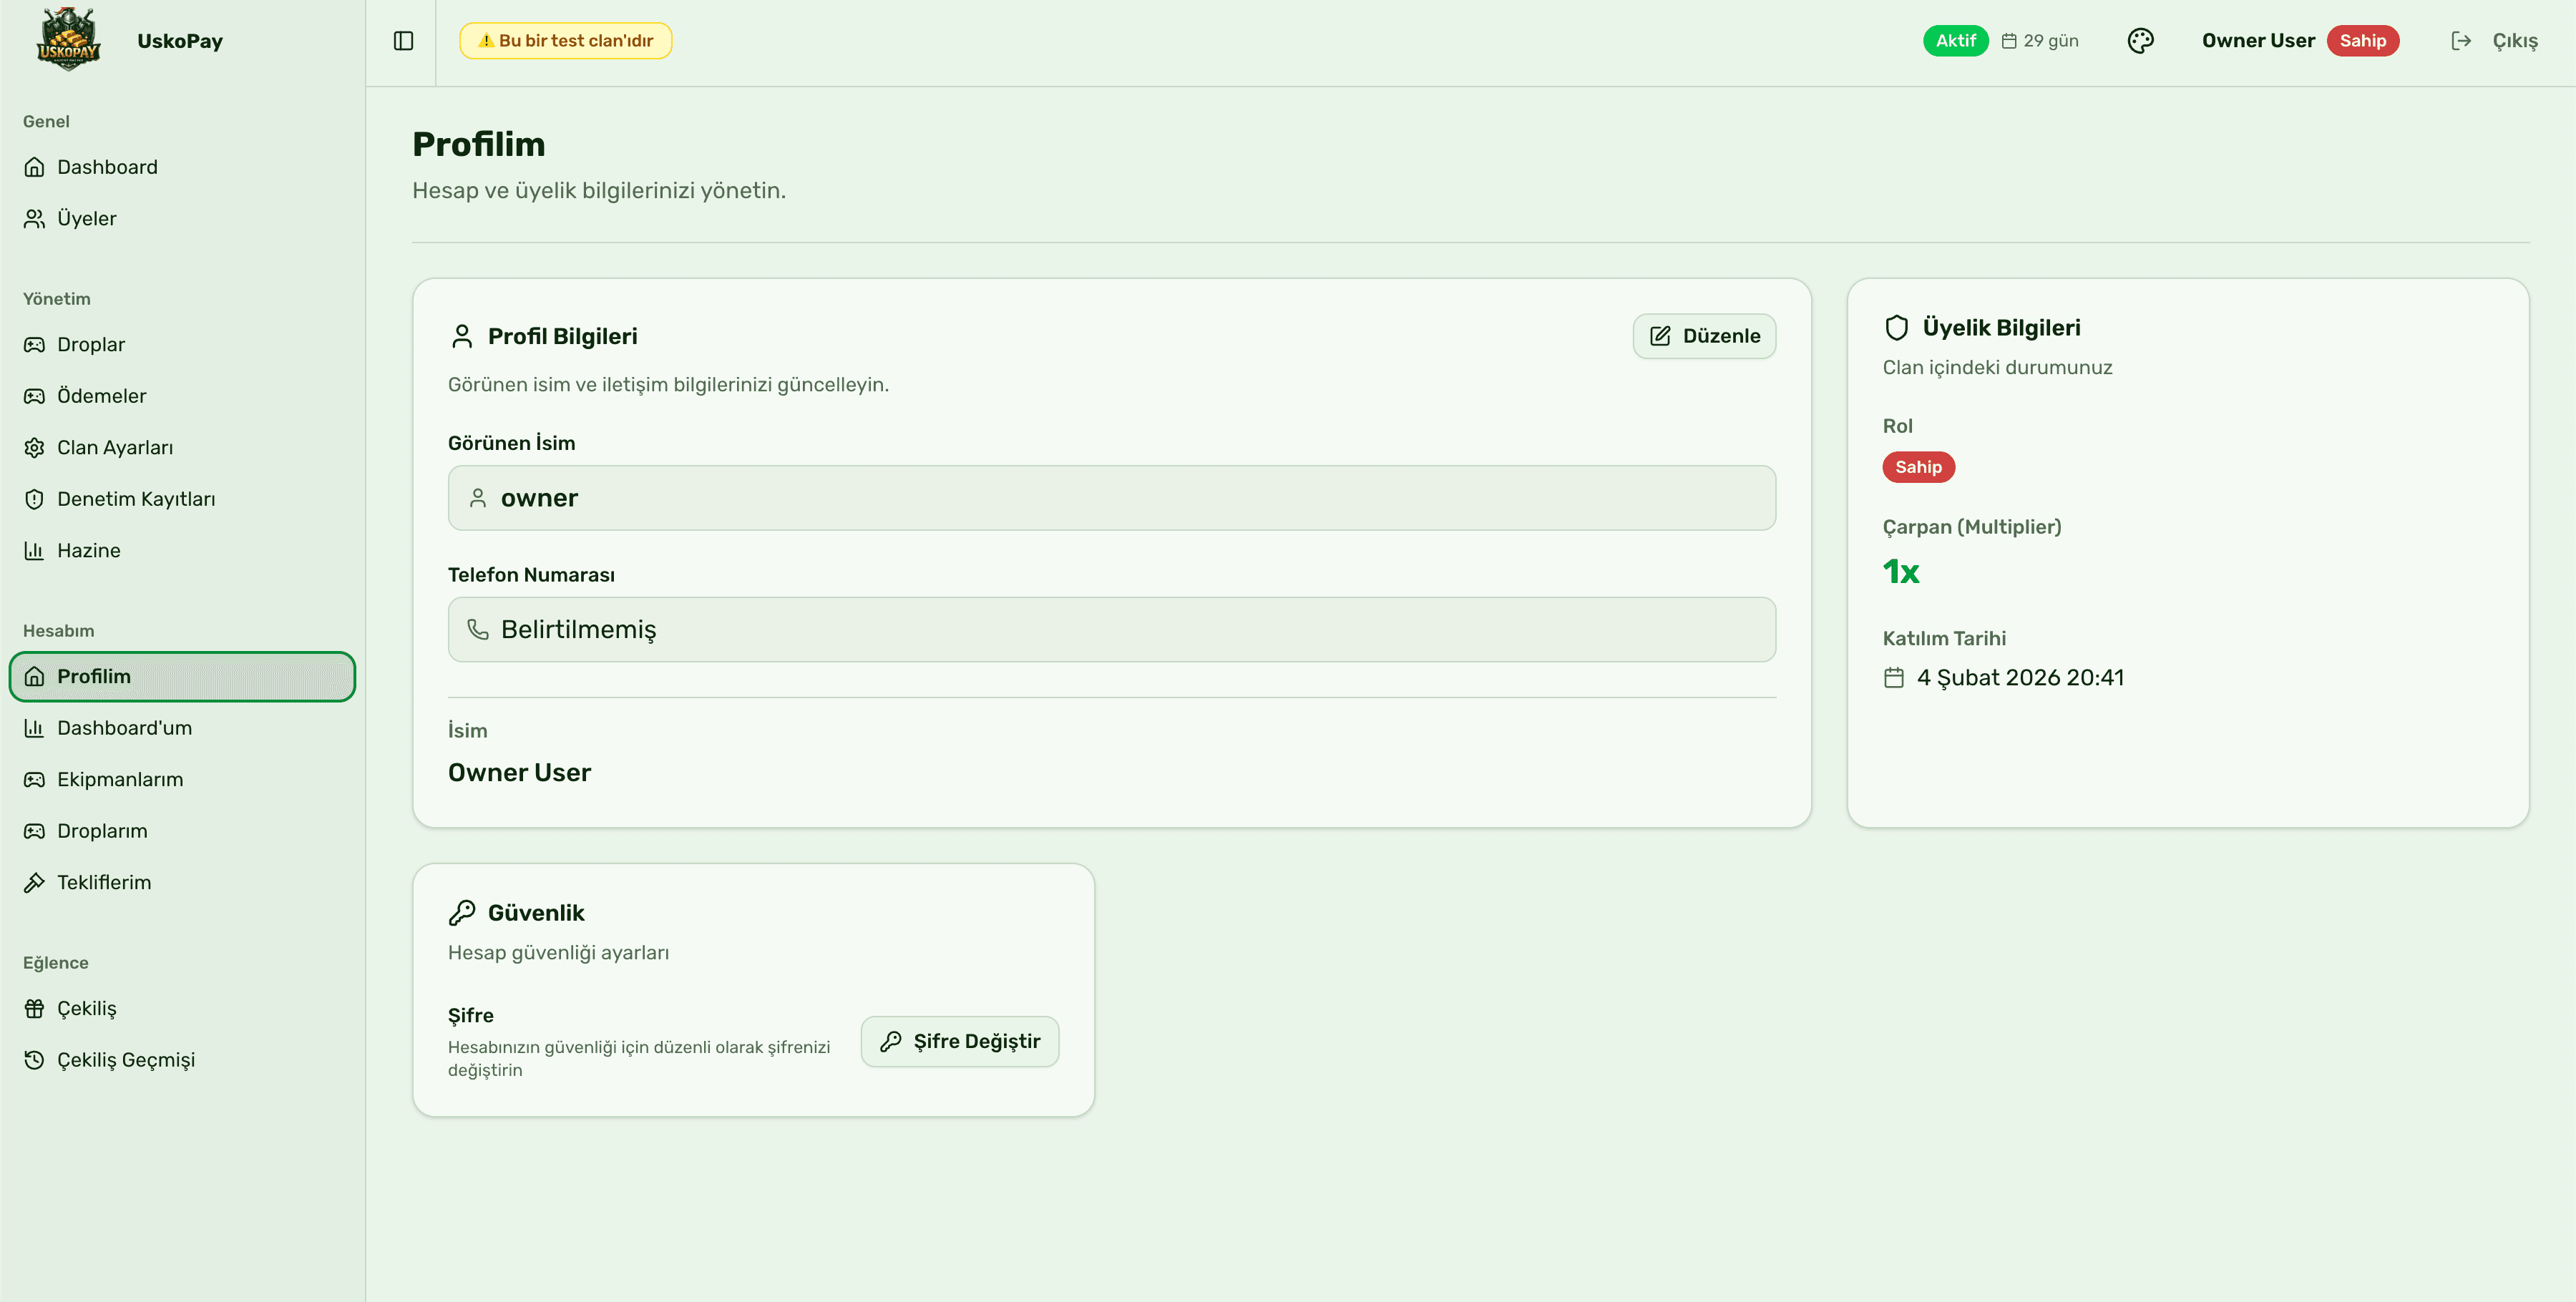The image size is (2576, 1302).
Task: Open Denetim Kayıtları from the sidebar
Action: click(137, 498)
